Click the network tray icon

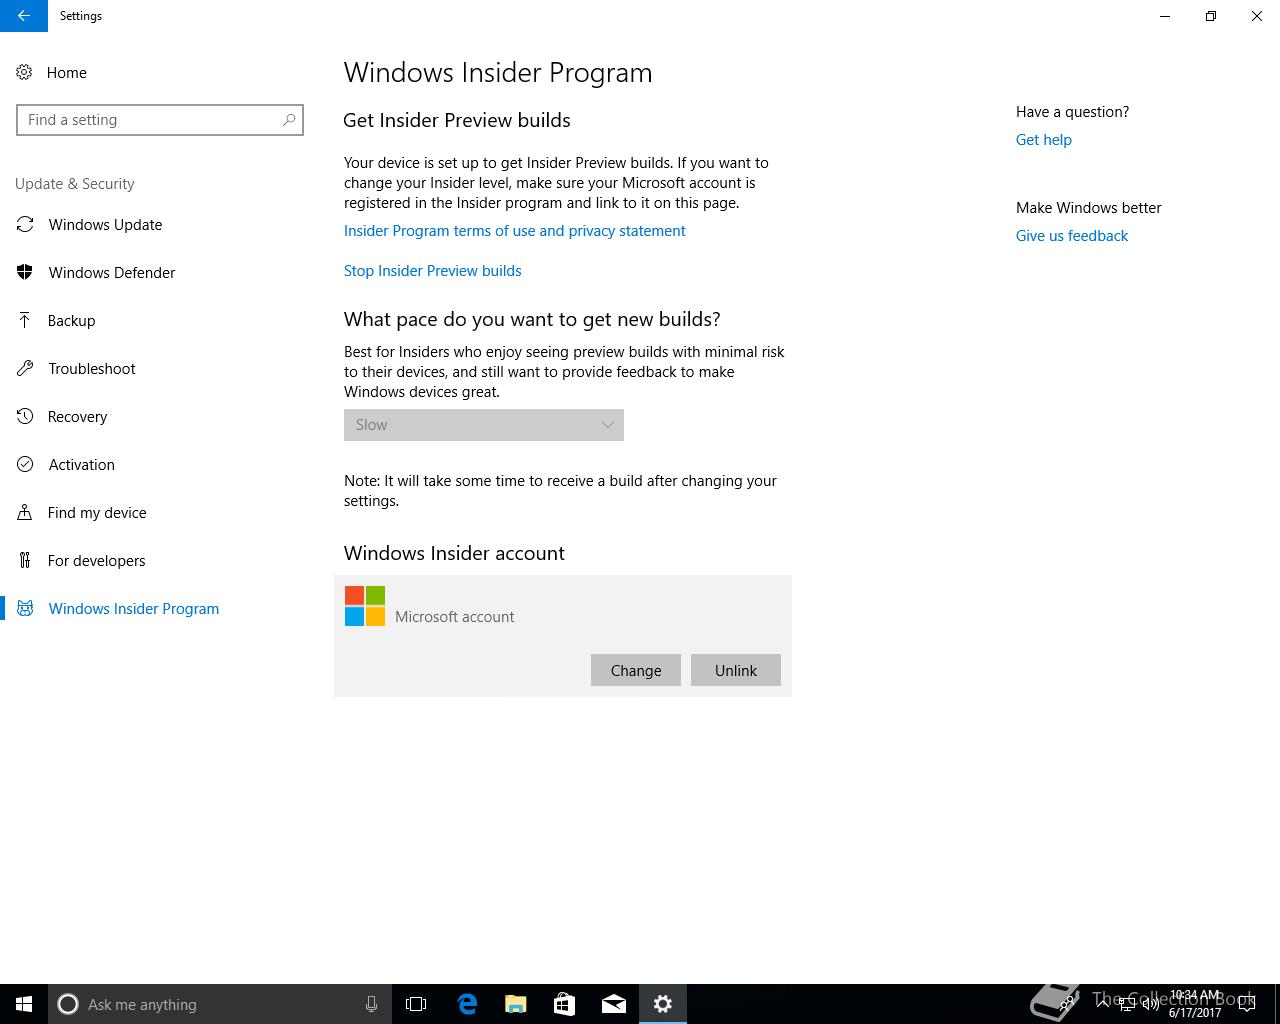tap(1127, 1004)
